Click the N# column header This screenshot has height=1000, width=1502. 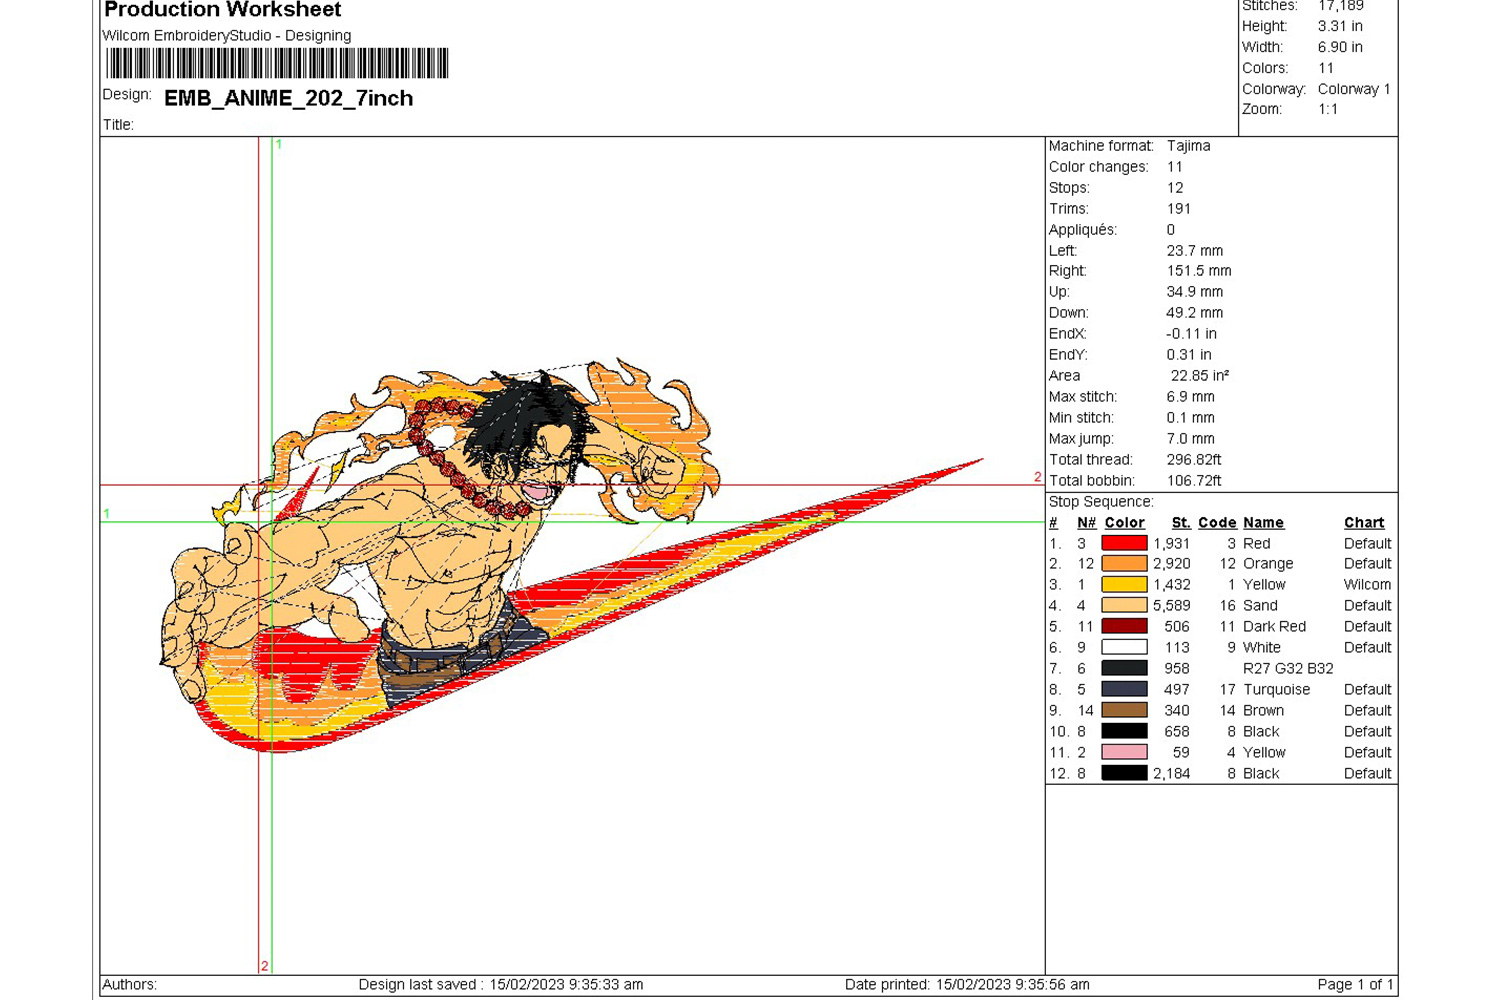1086,523
